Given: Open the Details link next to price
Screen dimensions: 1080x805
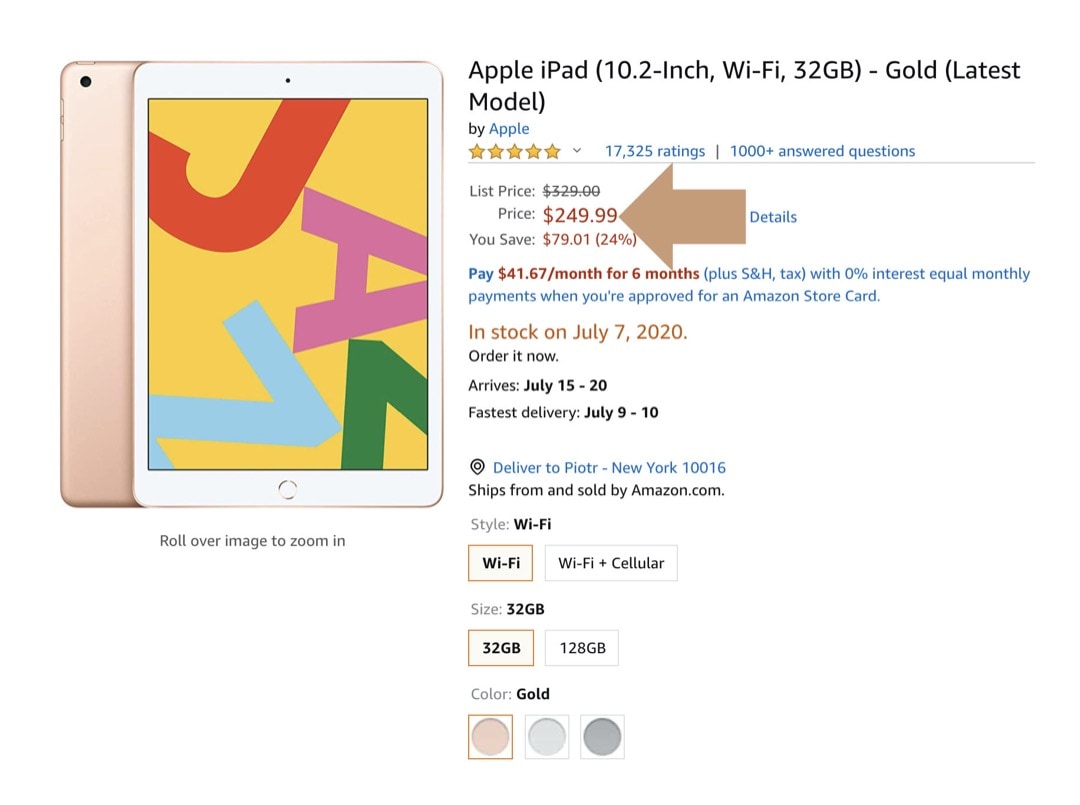Looking at the screenshot, I should coord(773,217).
